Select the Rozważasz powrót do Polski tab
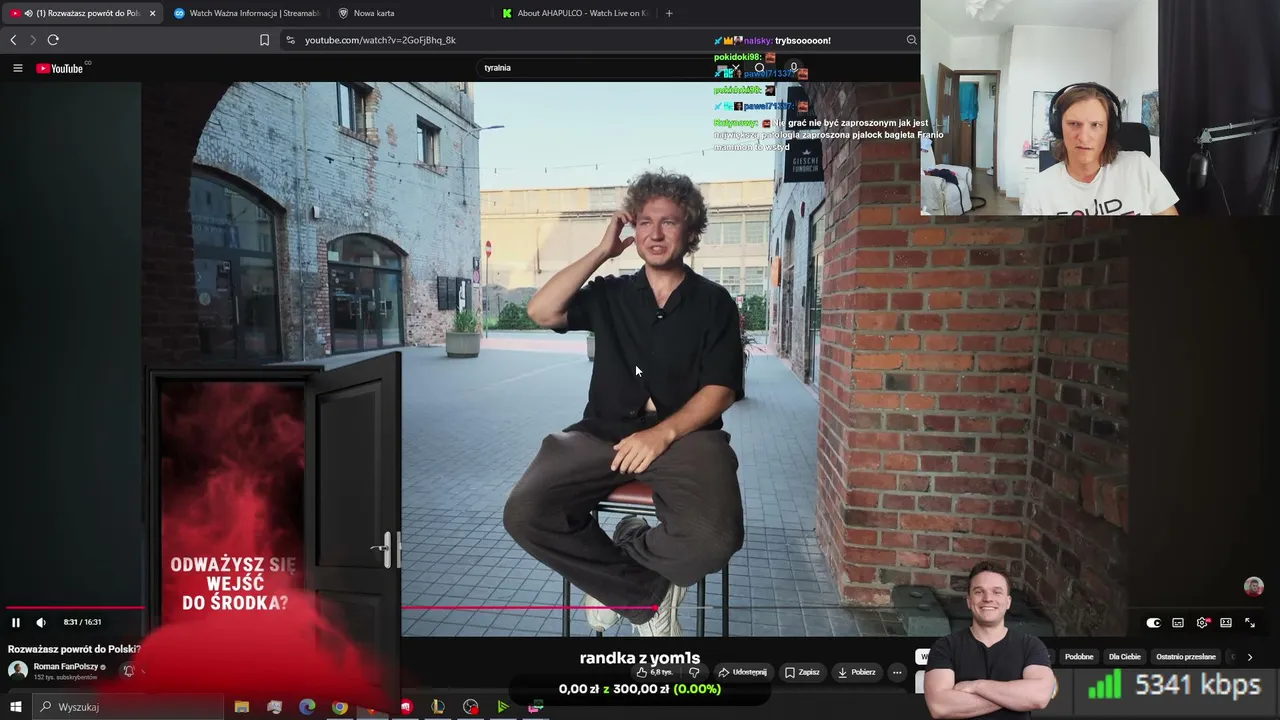 (x=80, y=13)
